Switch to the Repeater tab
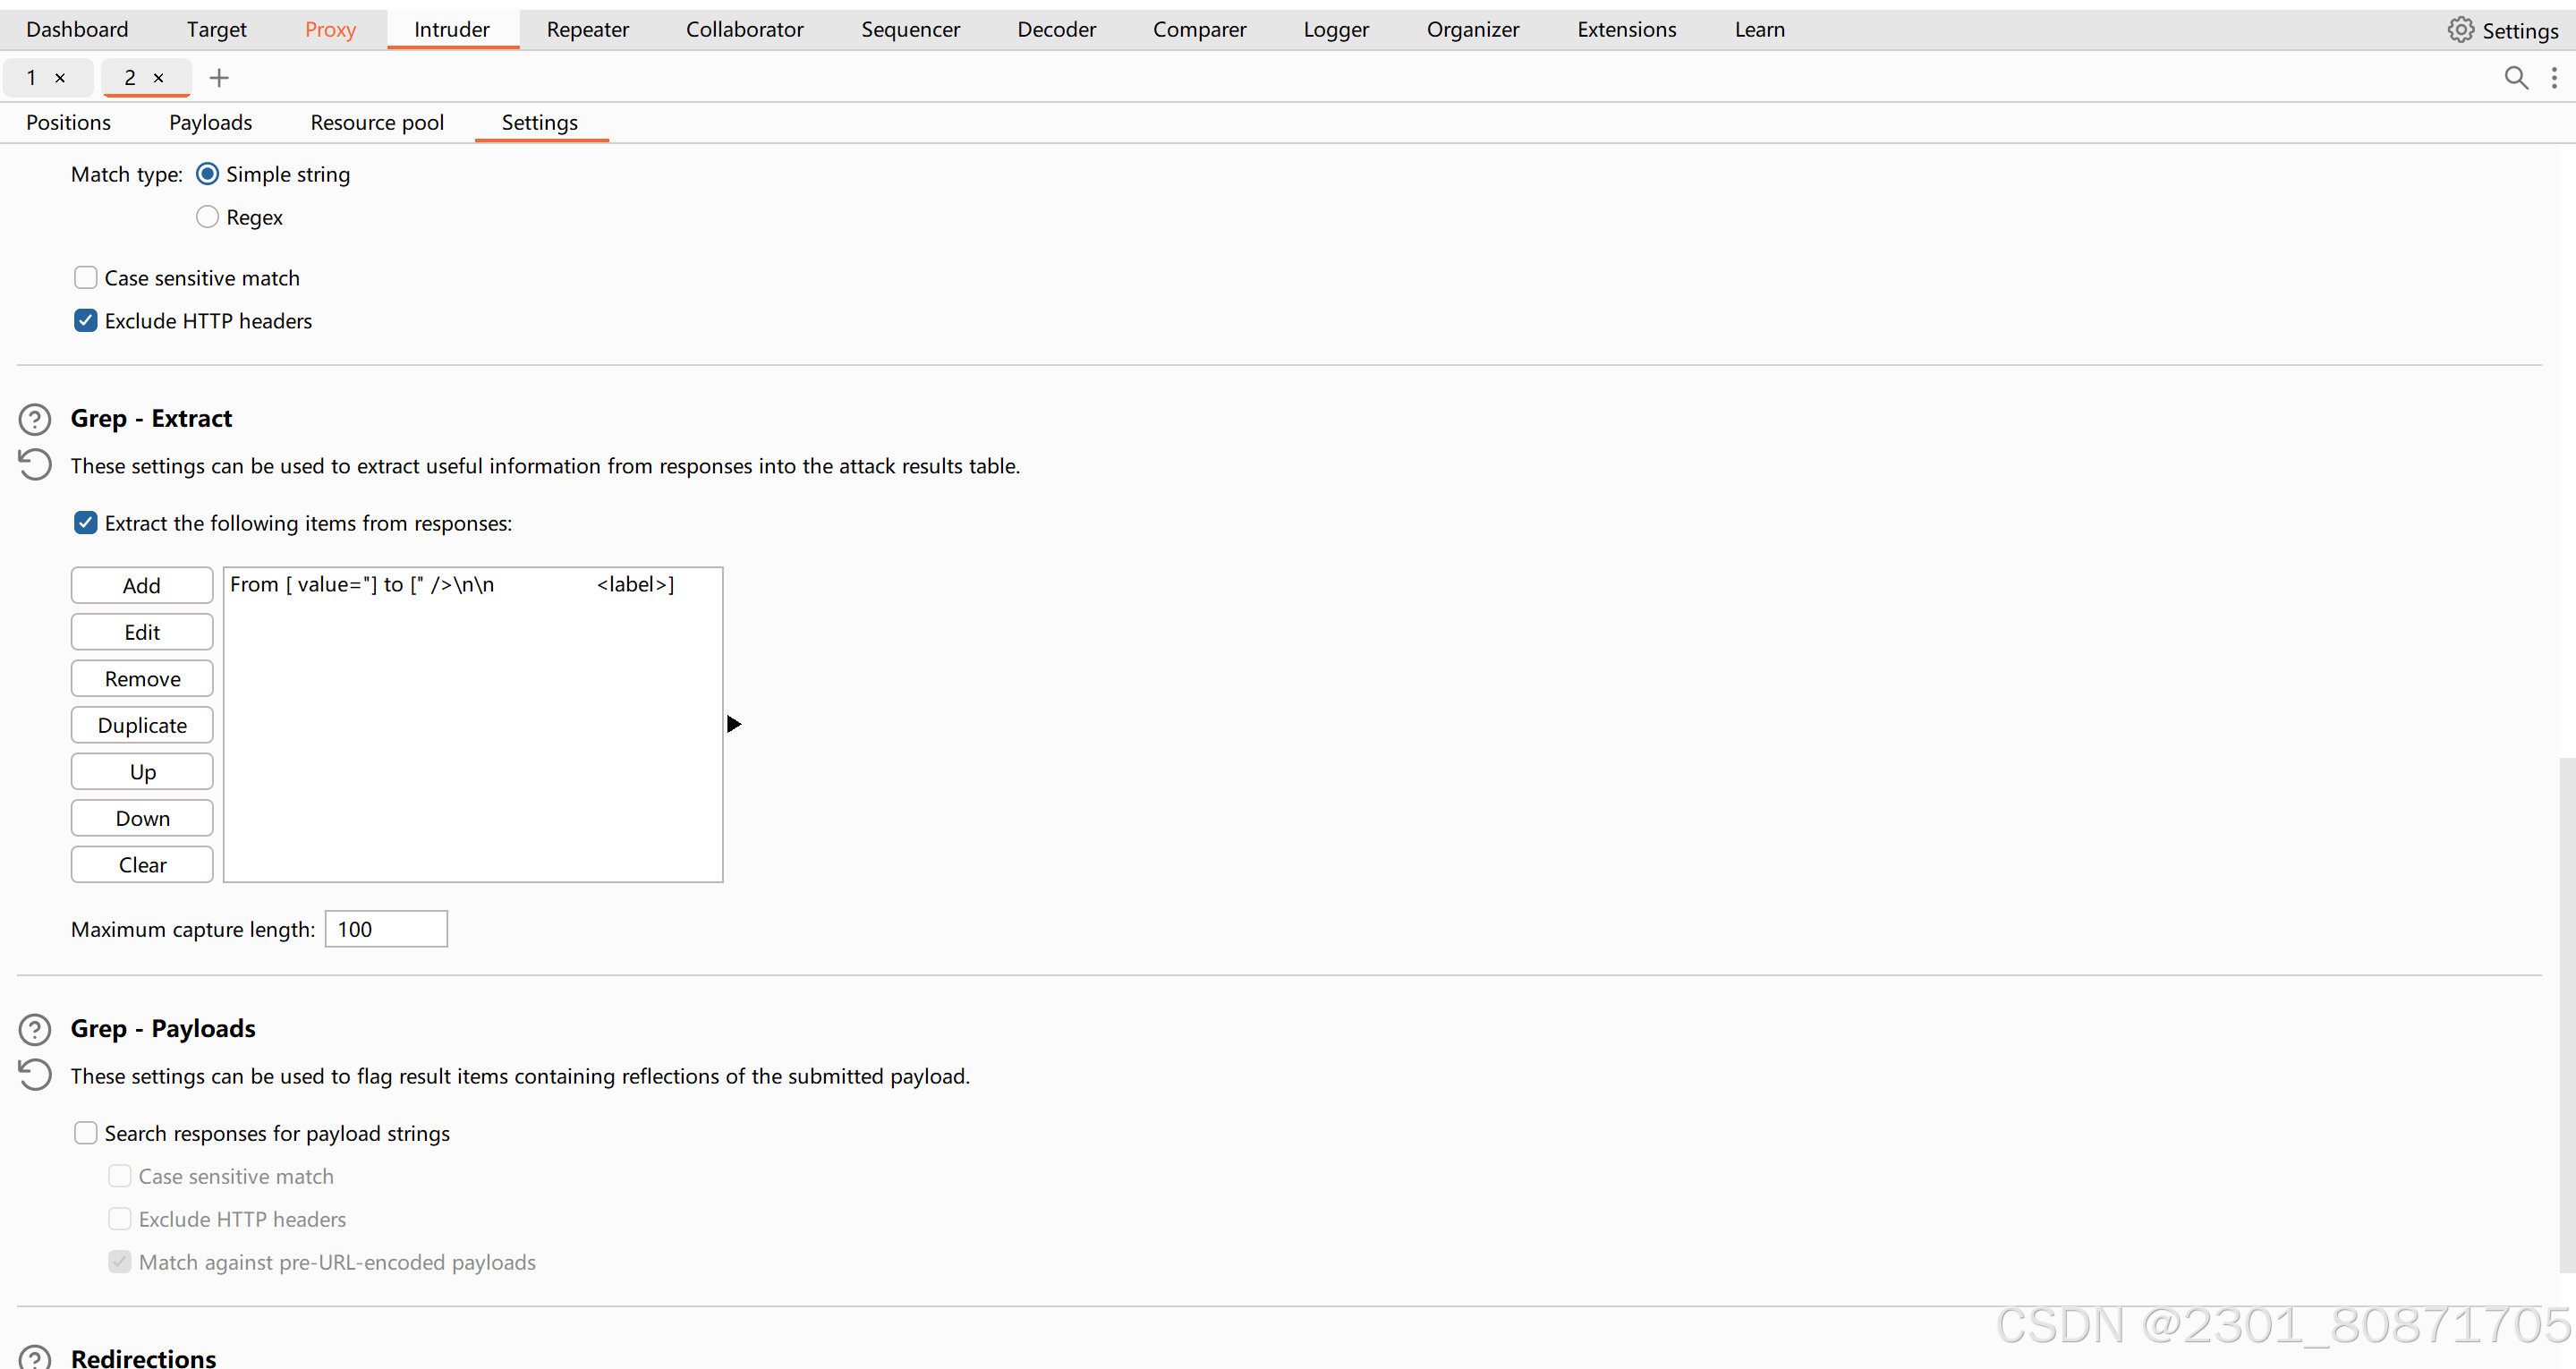 coord(587,30)
